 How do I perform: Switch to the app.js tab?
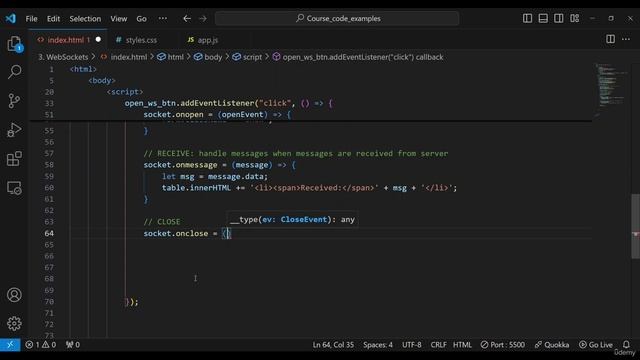click(x=208, y=40)
